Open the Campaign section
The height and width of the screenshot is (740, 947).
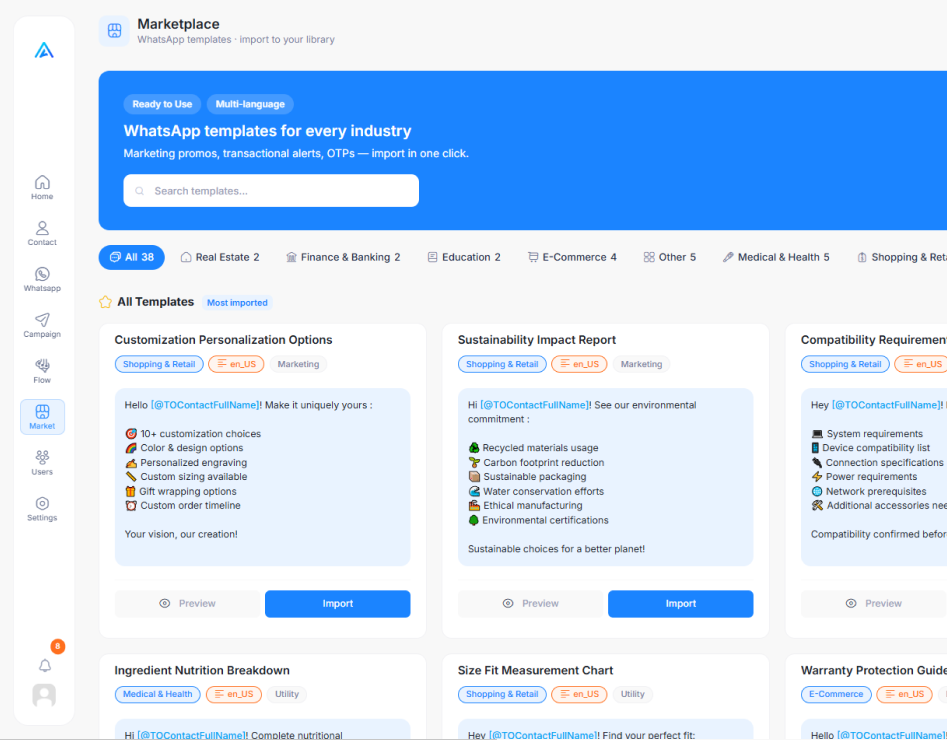pos(42,325)
